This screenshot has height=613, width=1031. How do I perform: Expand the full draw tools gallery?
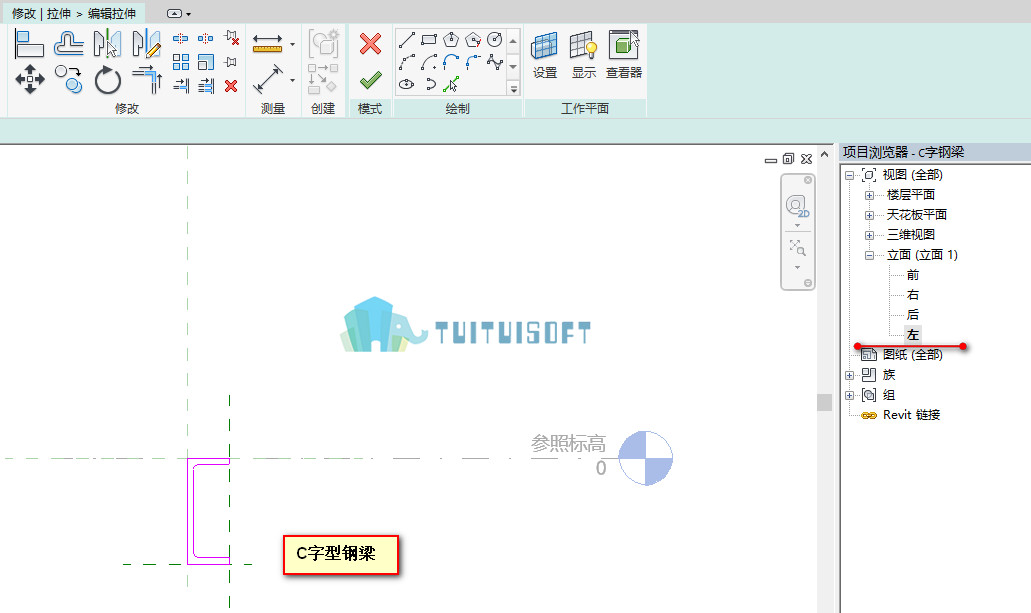tap(514, 87)
